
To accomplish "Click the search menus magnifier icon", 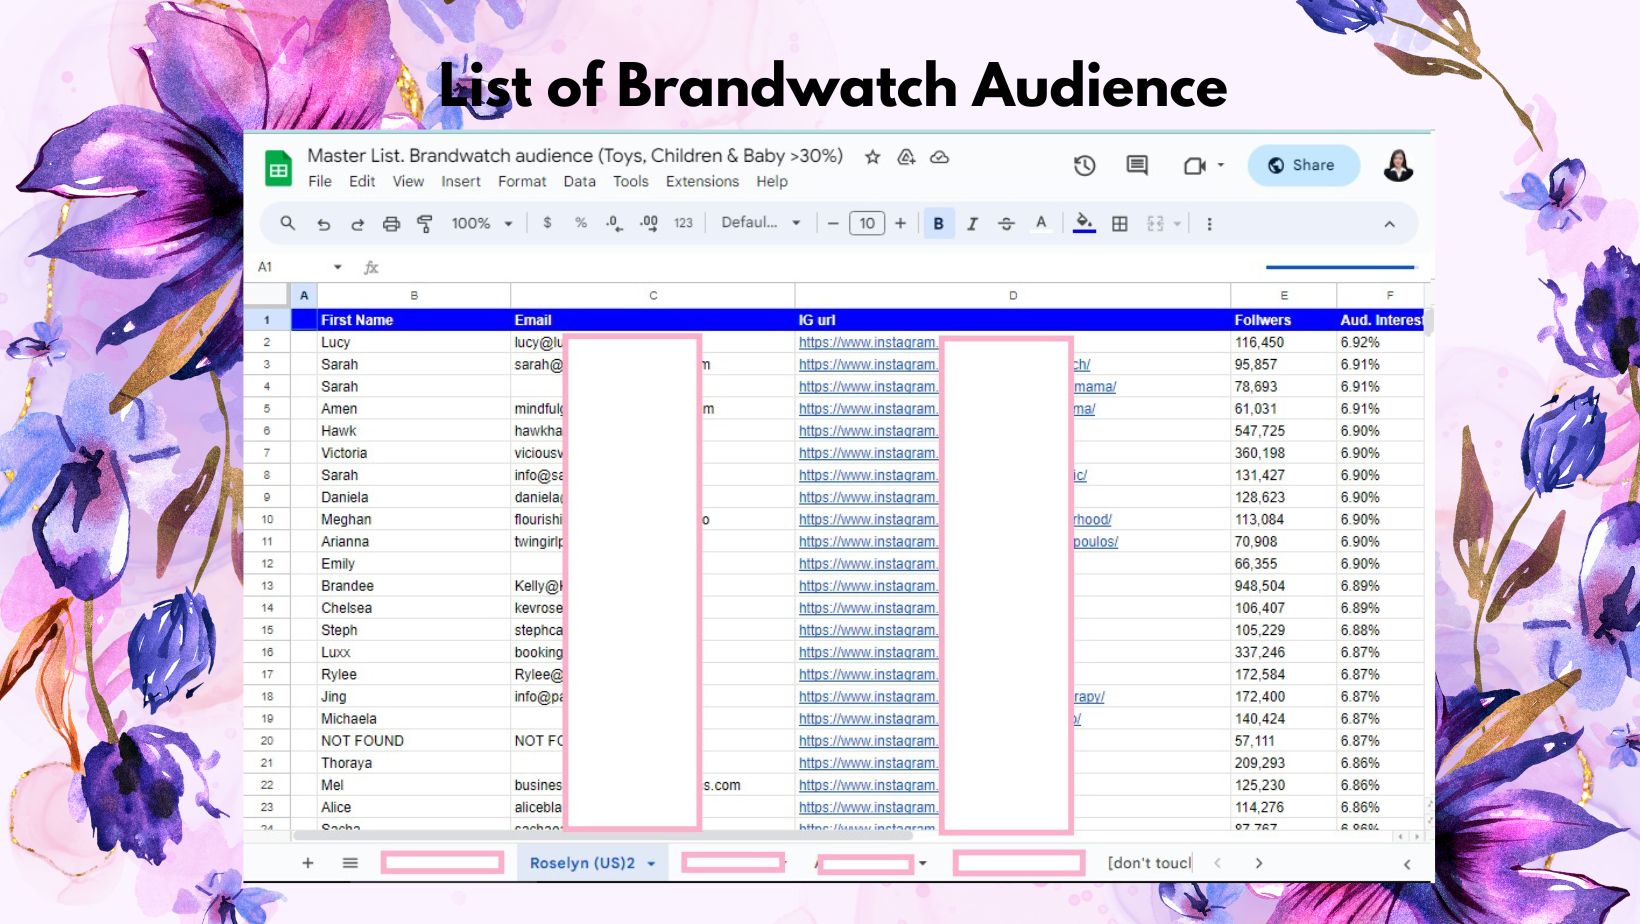I will tap(288, 224).
